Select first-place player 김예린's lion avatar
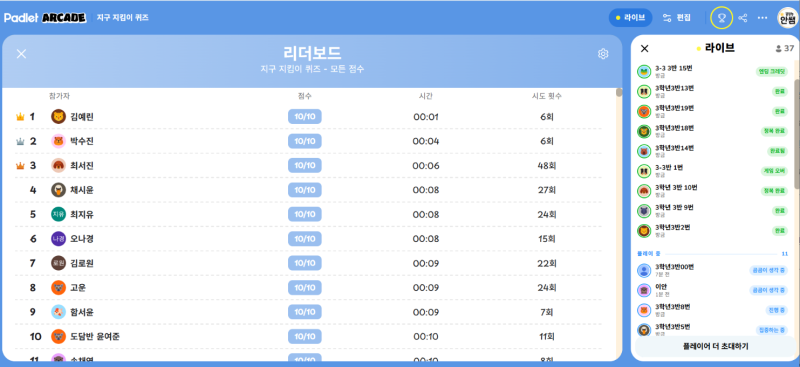The image size is (800, 367). tap(58, 117)
